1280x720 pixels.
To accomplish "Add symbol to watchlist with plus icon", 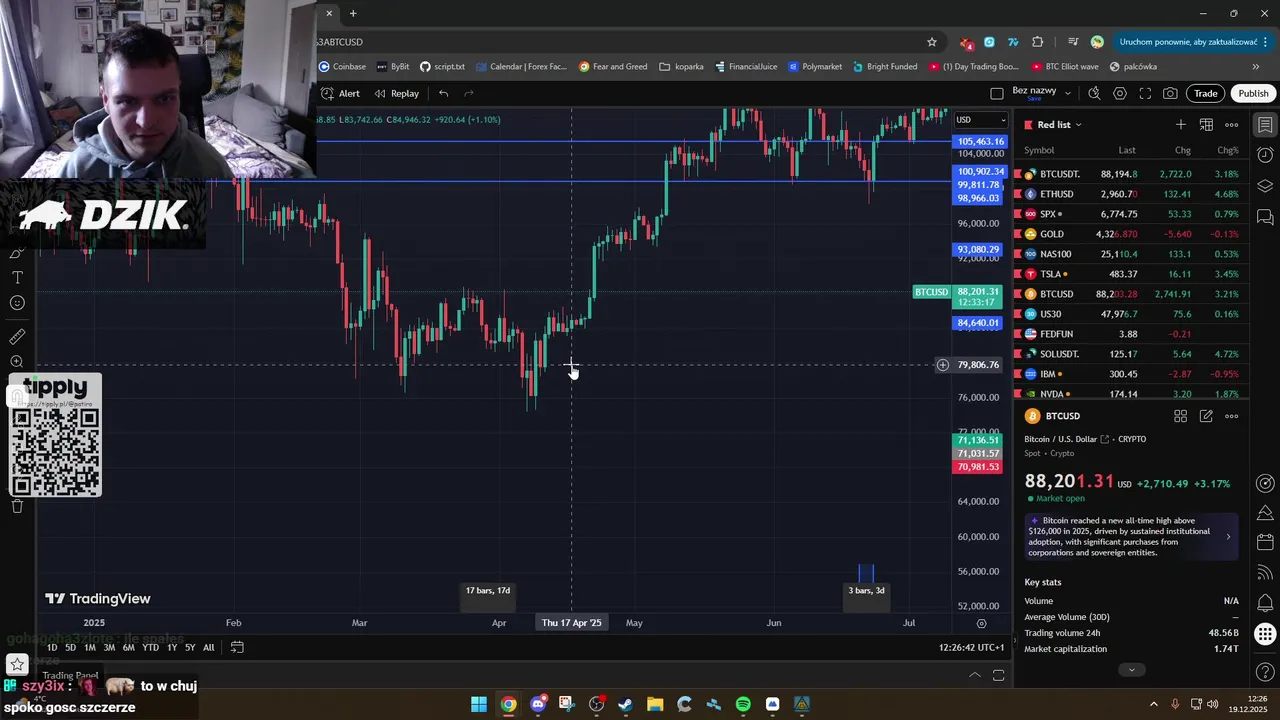I will pyautogui.click(x=1180, y=124).
